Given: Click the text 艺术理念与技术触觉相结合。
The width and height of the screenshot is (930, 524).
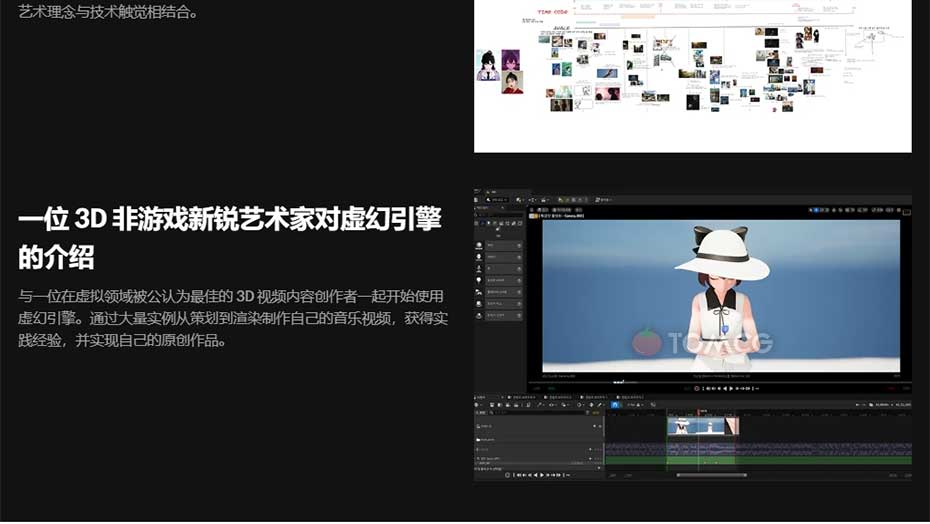Looking at the screenshot, I should (108, 11).
